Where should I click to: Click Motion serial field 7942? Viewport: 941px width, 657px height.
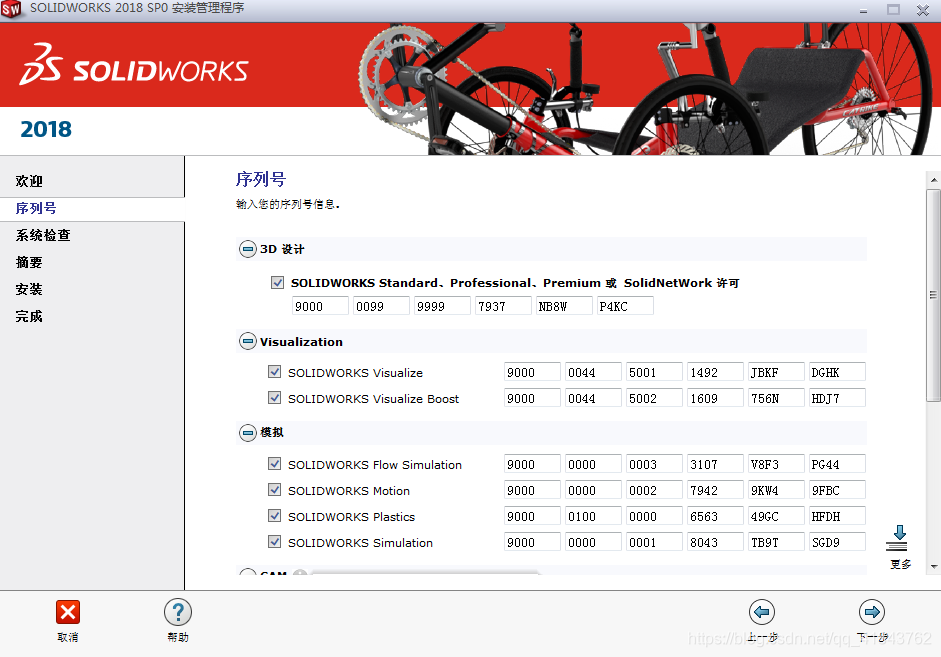tap(715, 490)
